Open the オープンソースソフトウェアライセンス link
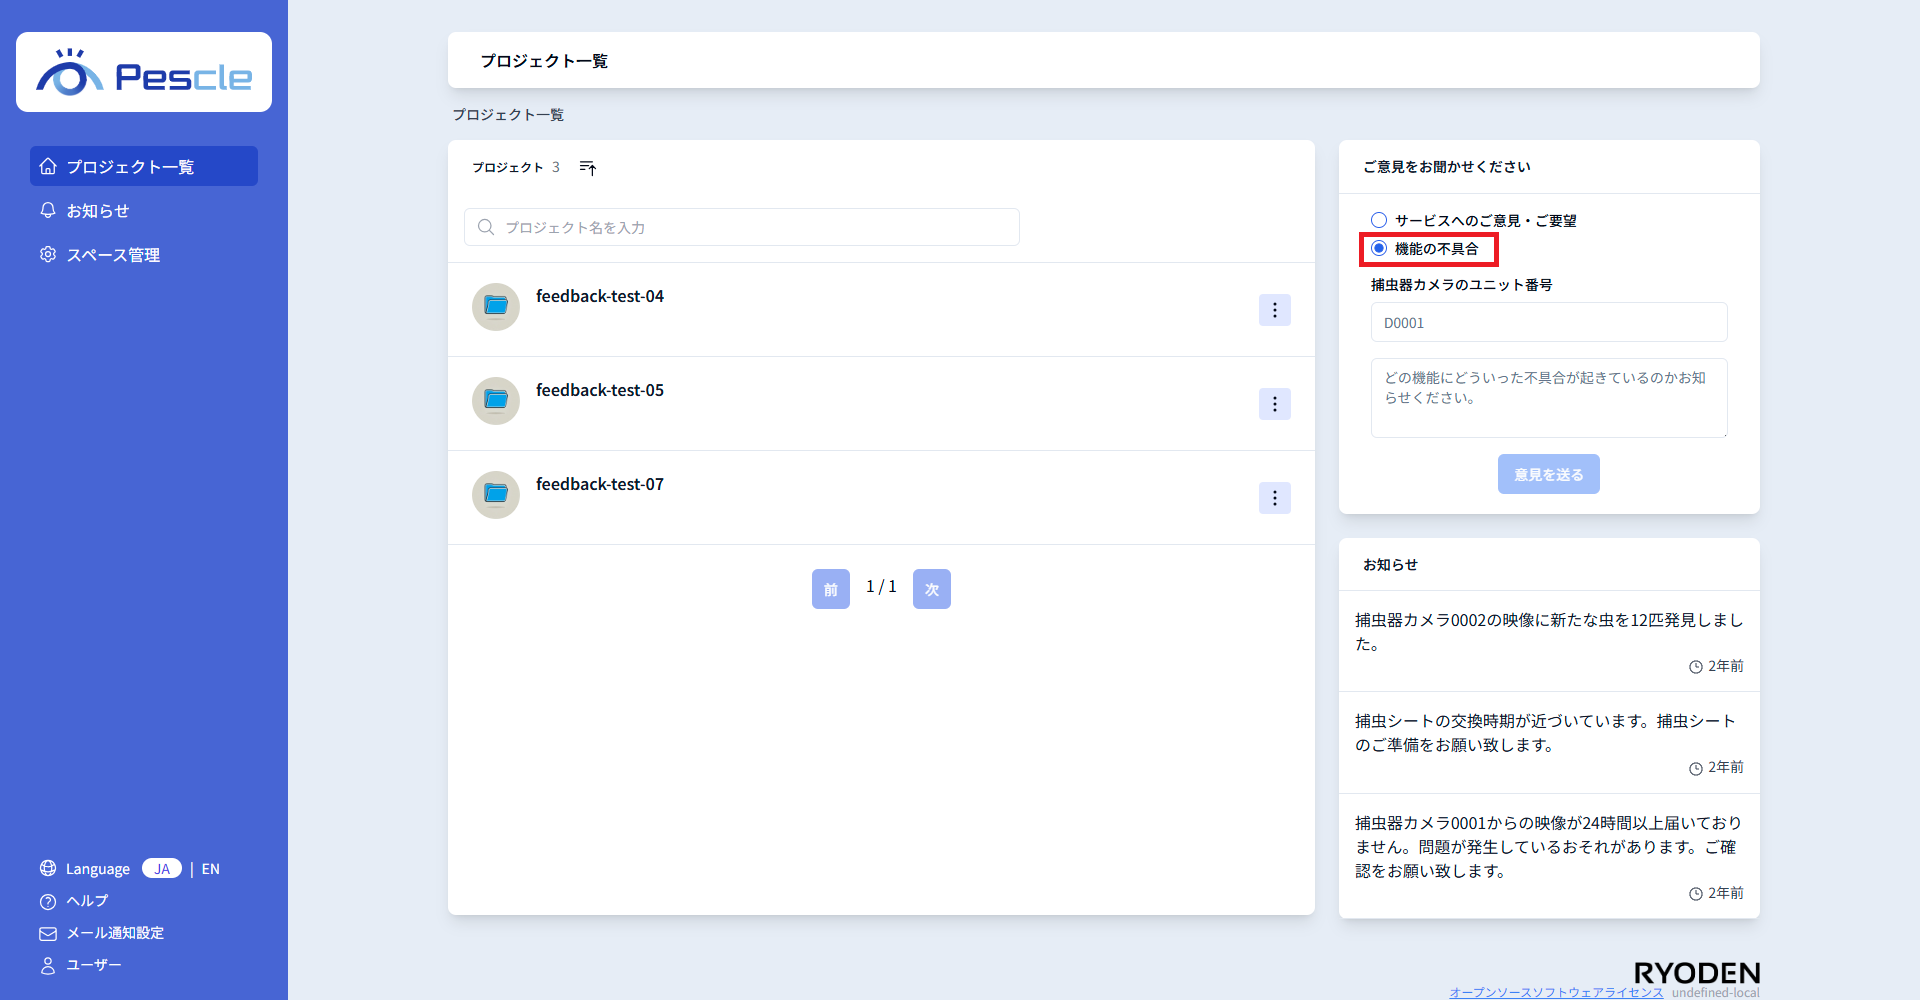Image resolution: width=1920 pixels, height=1000 pixels. pos(1556,992)
